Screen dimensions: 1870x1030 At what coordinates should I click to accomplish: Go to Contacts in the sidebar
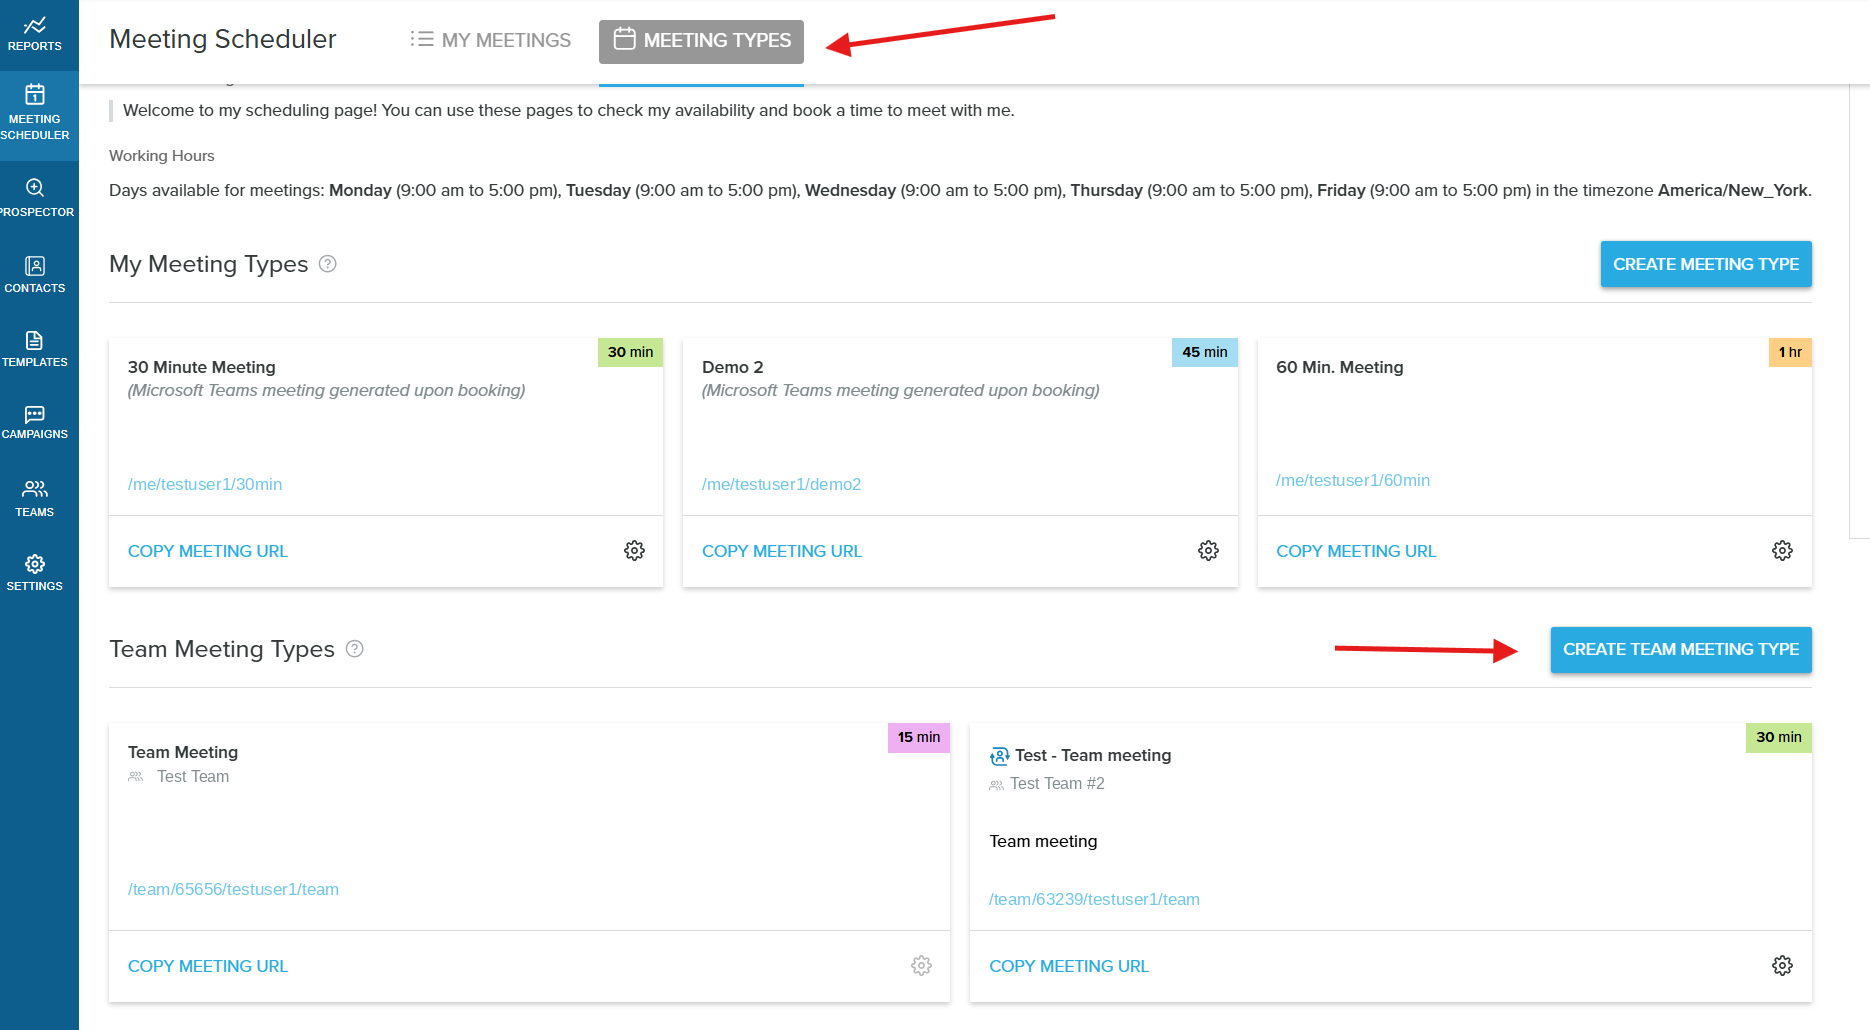(35, 275)
